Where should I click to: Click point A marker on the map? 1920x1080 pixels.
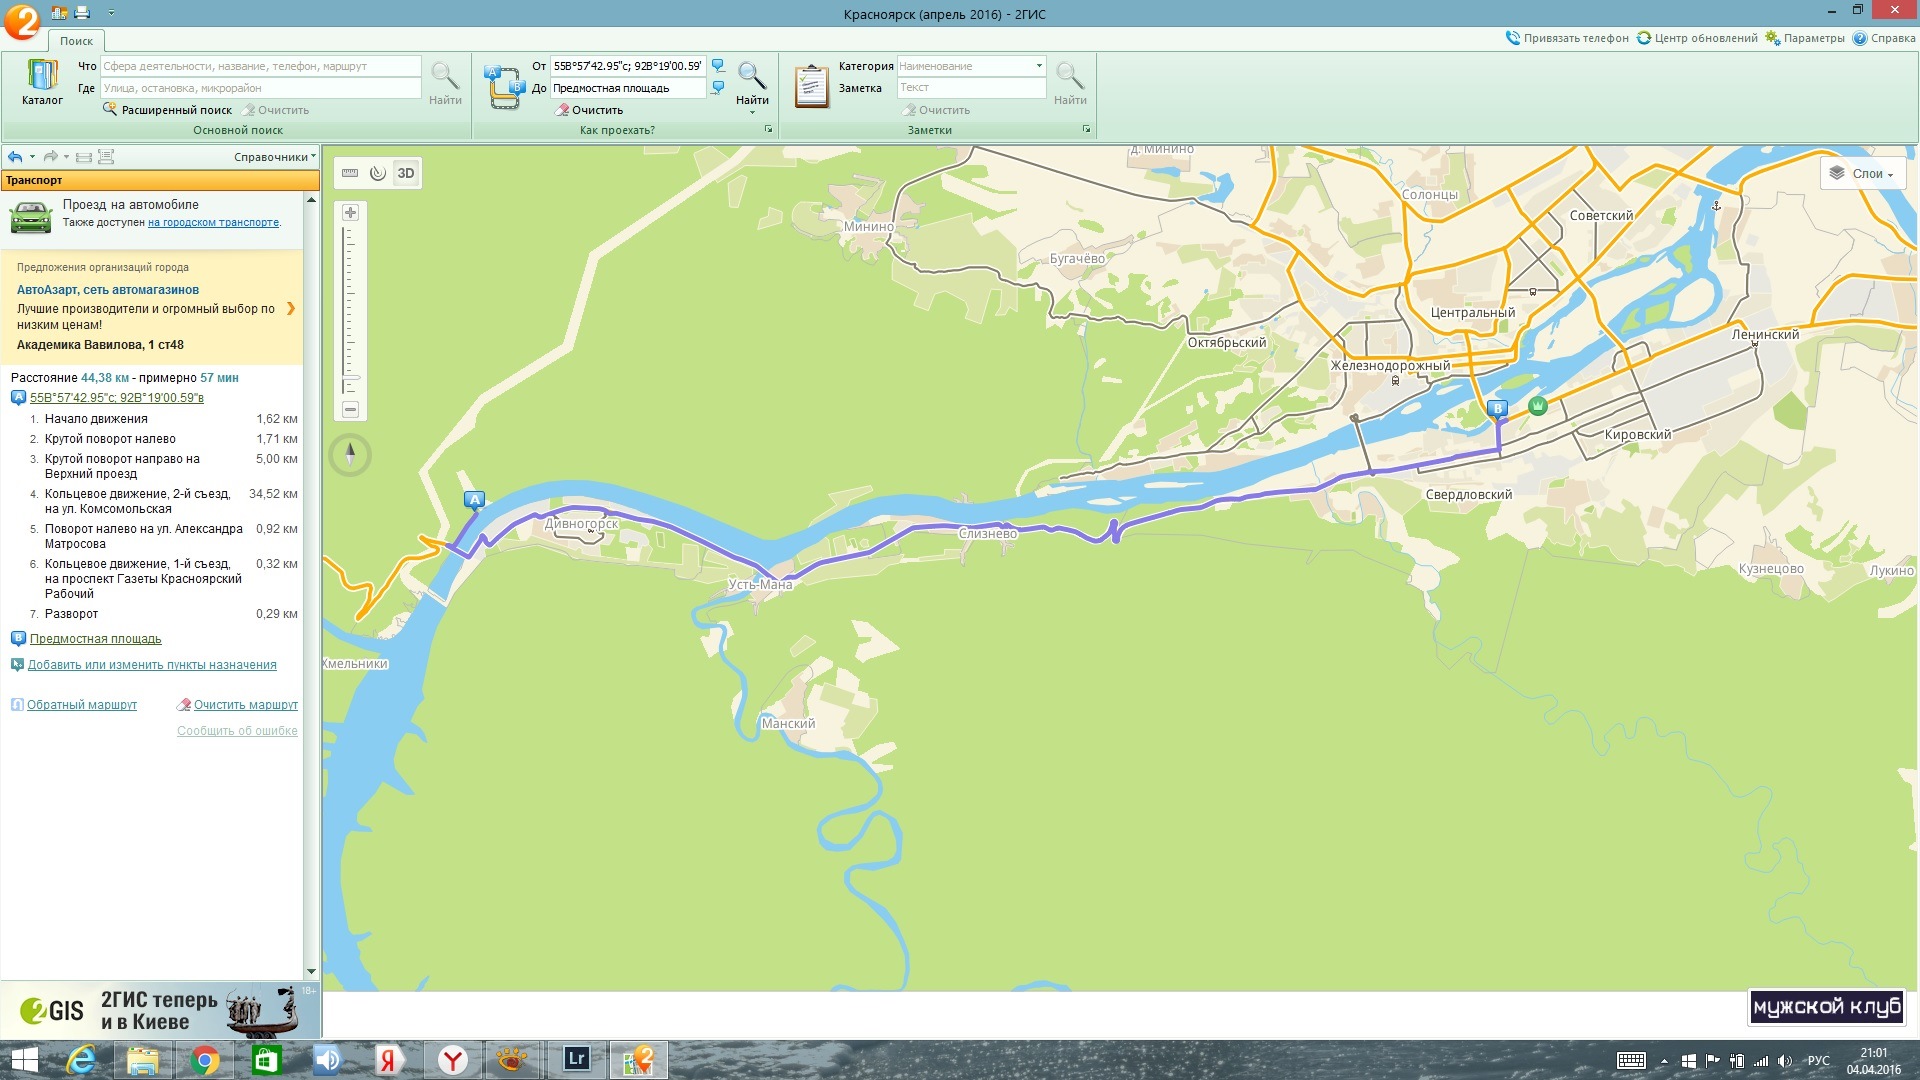475,500
